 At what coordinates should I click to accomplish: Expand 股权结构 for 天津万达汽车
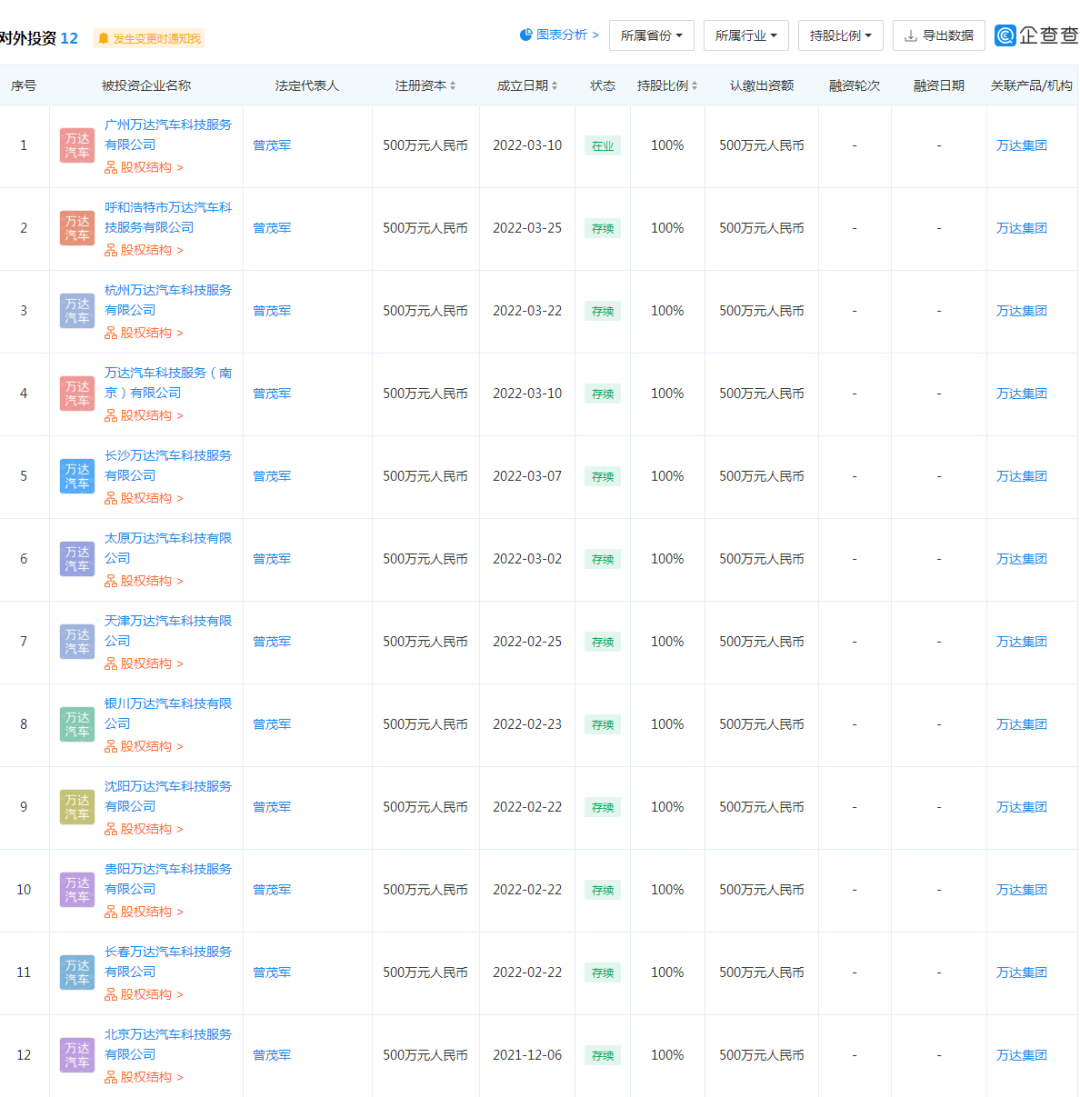144,663
